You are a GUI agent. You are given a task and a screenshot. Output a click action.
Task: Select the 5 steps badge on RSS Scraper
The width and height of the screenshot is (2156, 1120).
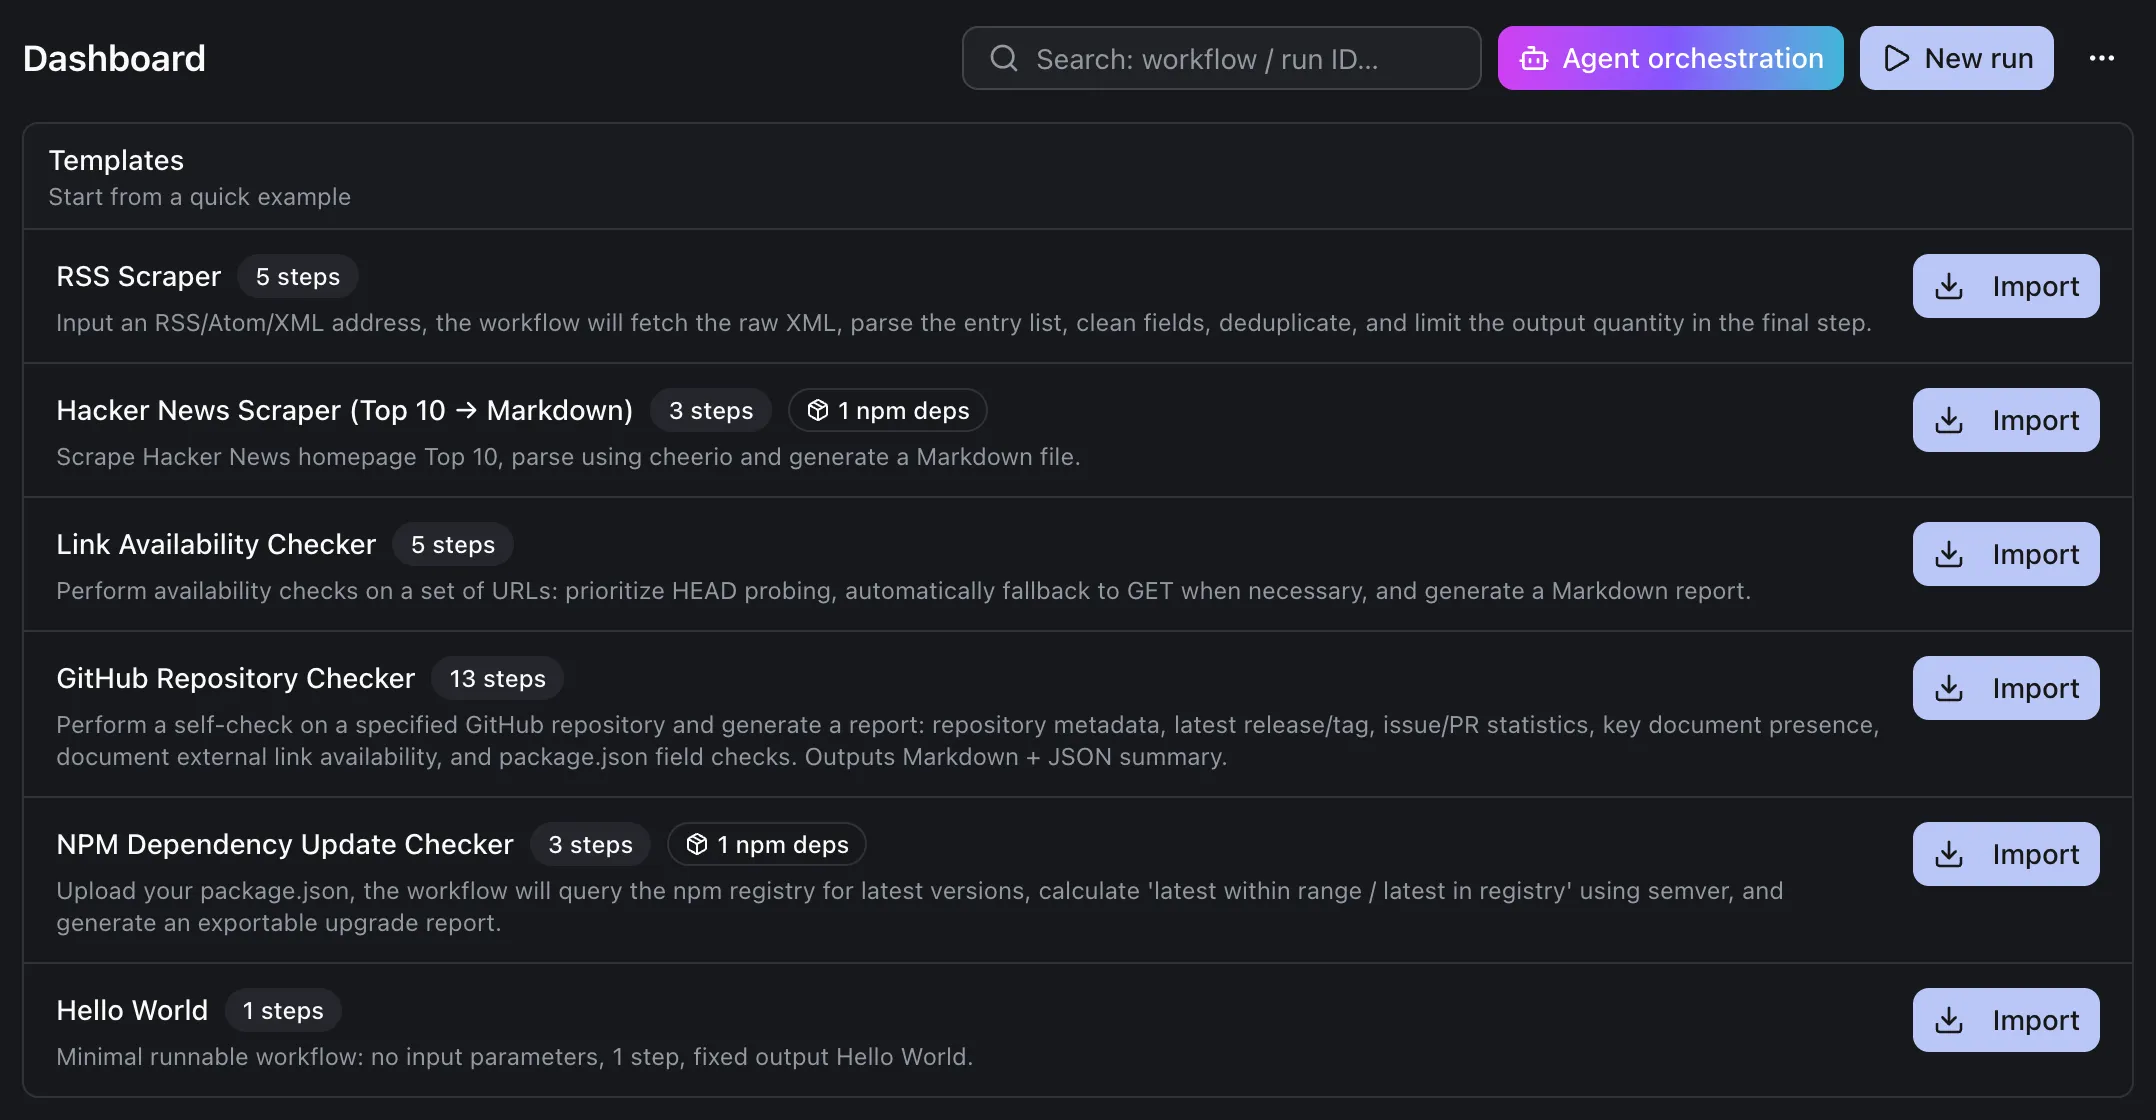tap(297, 276)
